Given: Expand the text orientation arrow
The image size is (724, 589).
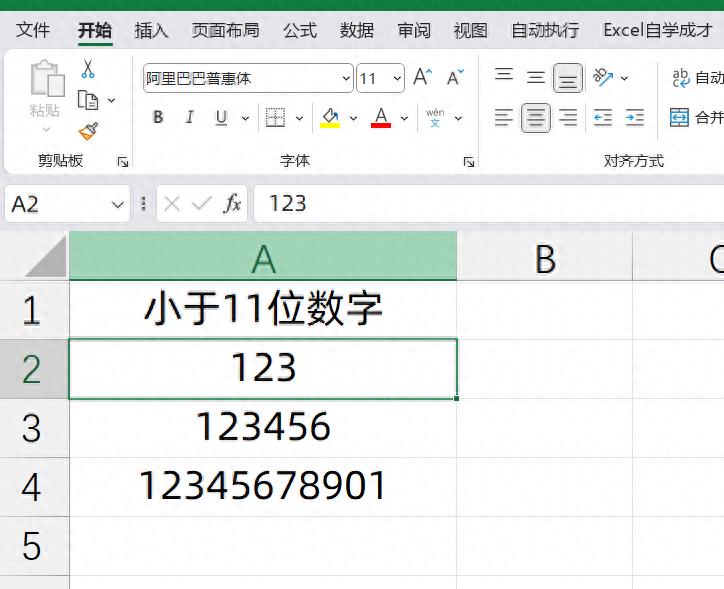Looking at the screenshot, I should tap(624, 78).
